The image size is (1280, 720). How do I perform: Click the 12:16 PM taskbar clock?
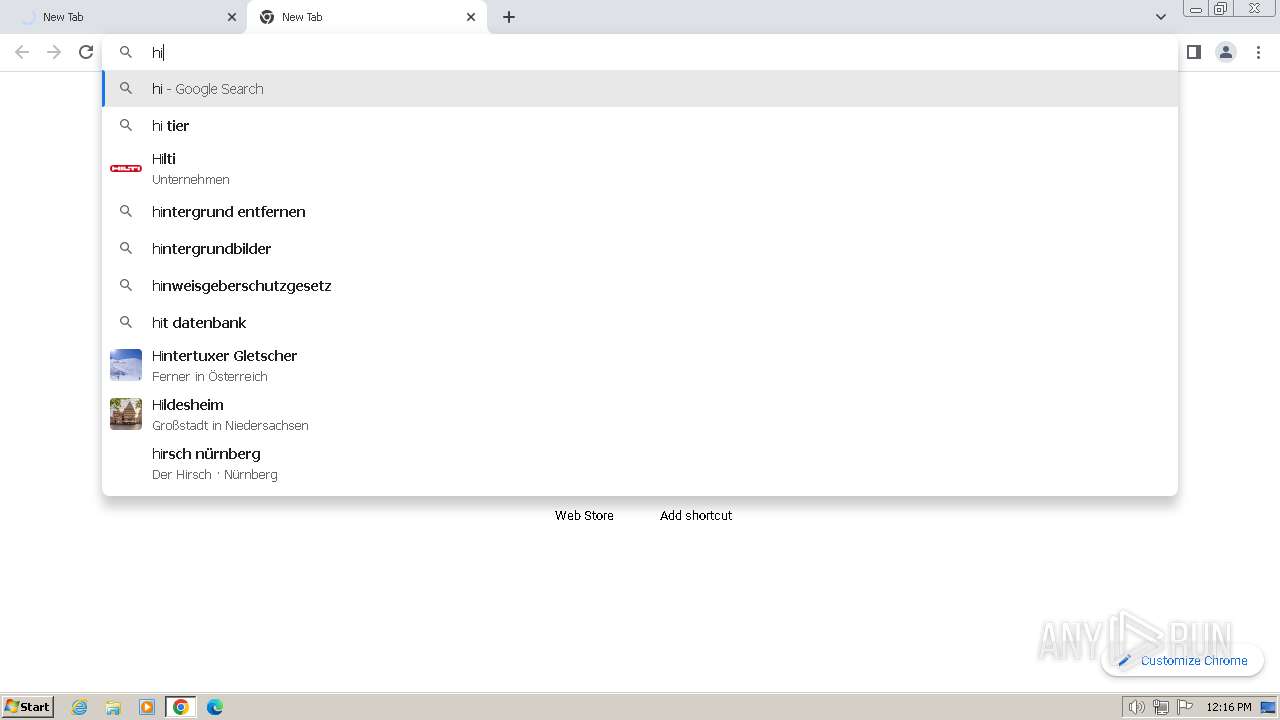tap(1229, 707)
